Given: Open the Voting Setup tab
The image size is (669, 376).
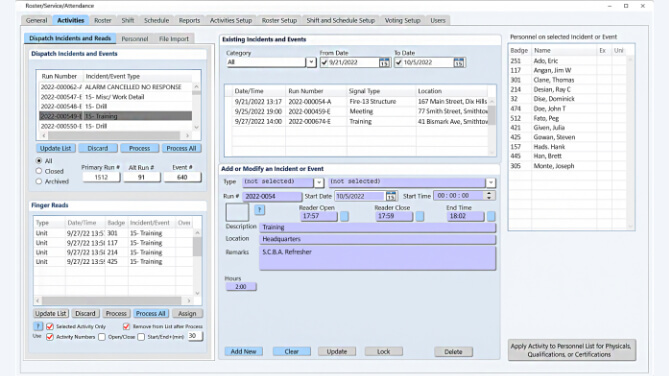Looking at the screenshot, I should pos(402,20).
